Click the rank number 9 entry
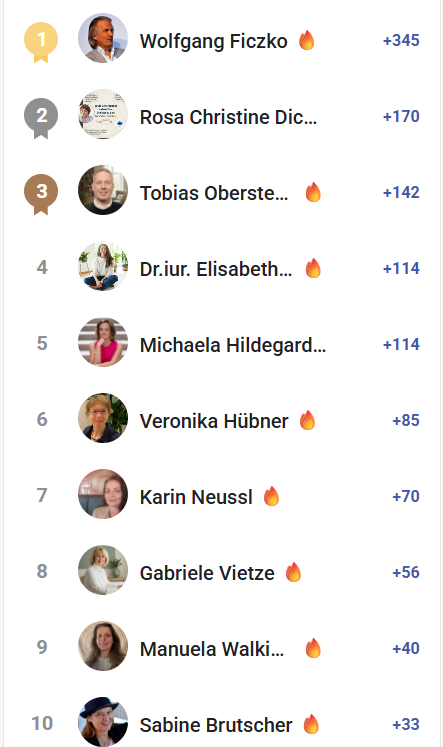Viewport: 443px width, 747px height. pos(42,647)
